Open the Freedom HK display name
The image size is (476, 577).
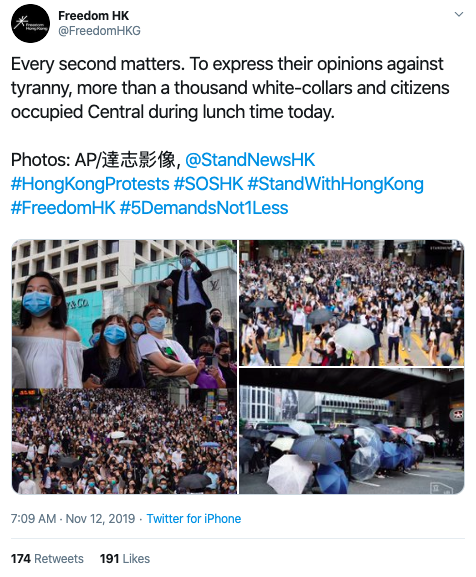coord(93,16)
